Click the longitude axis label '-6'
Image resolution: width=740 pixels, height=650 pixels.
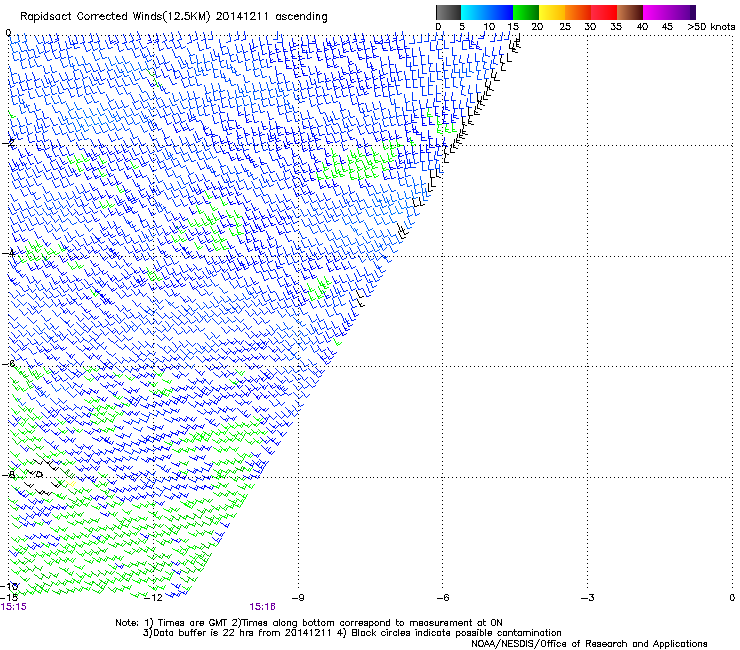click(443, 598)
